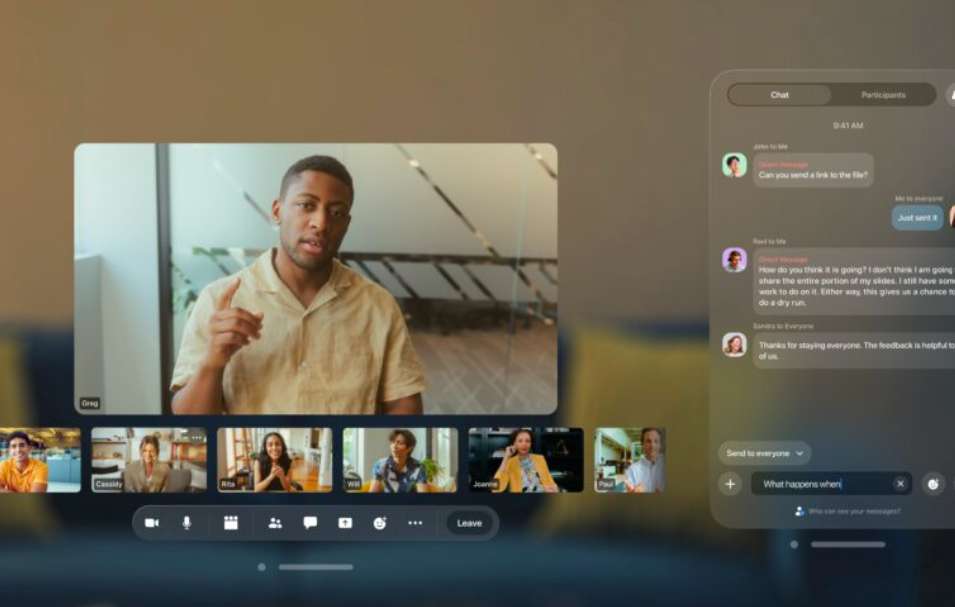Open reactions emoji icon in toolbar
The image size is (955, 607).
point(380,523)
